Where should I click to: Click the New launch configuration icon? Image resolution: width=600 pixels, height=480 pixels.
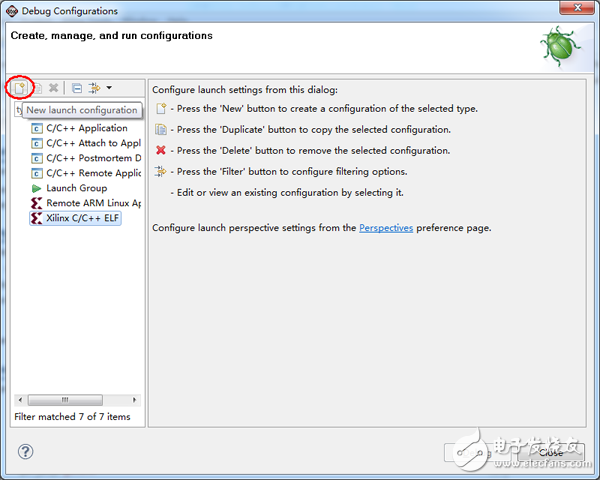tap(19, 88)
